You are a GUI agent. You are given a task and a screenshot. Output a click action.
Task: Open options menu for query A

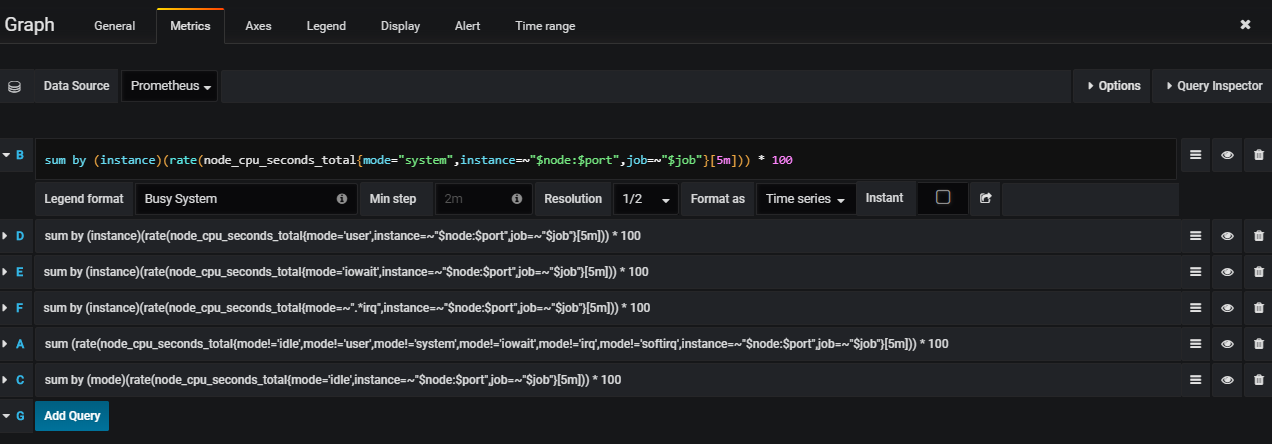(x=1193, y=344)
